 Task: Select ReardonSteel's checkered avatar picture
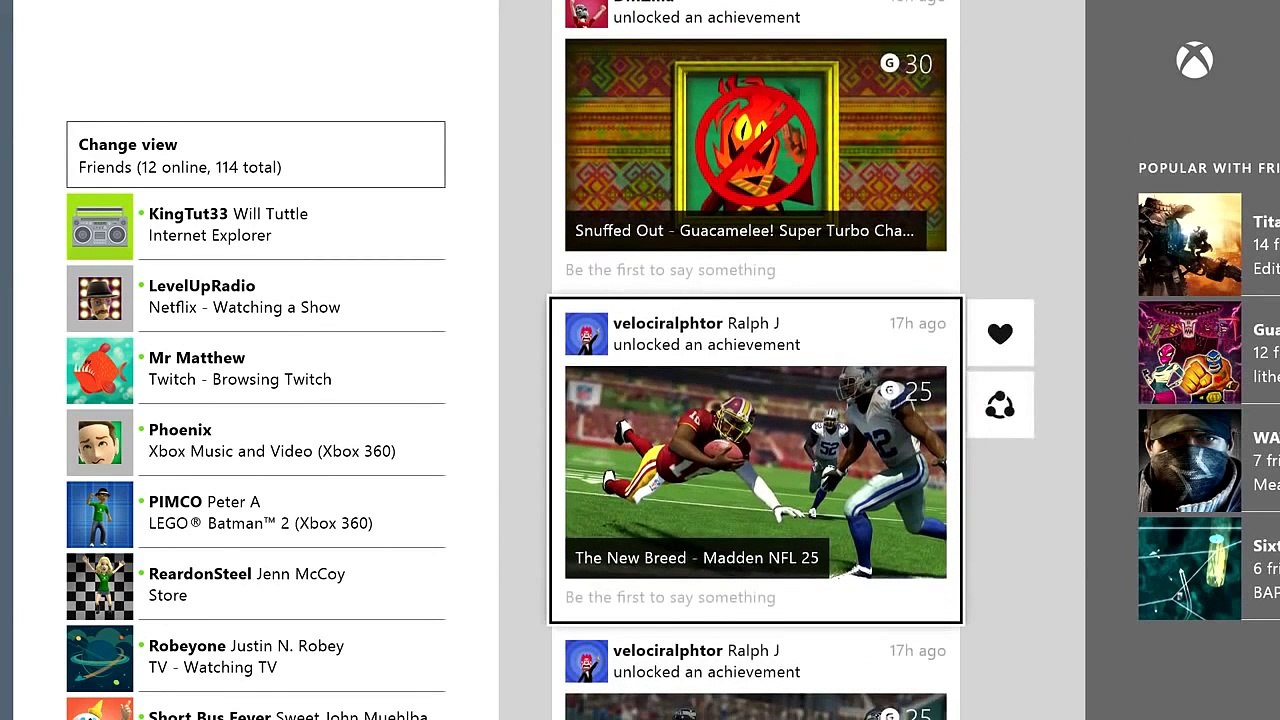[x=100, y=587]
